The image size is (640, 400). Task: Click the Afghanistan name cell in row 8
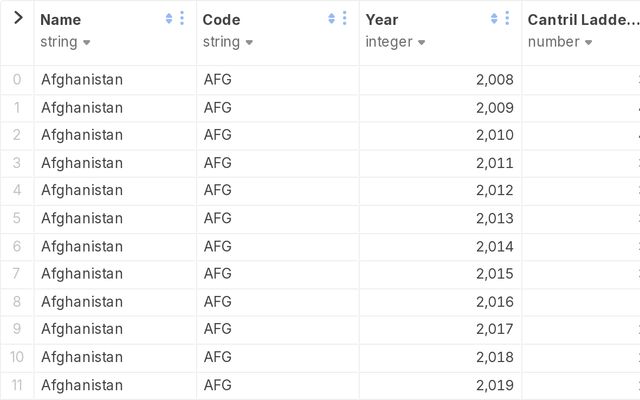82,301
